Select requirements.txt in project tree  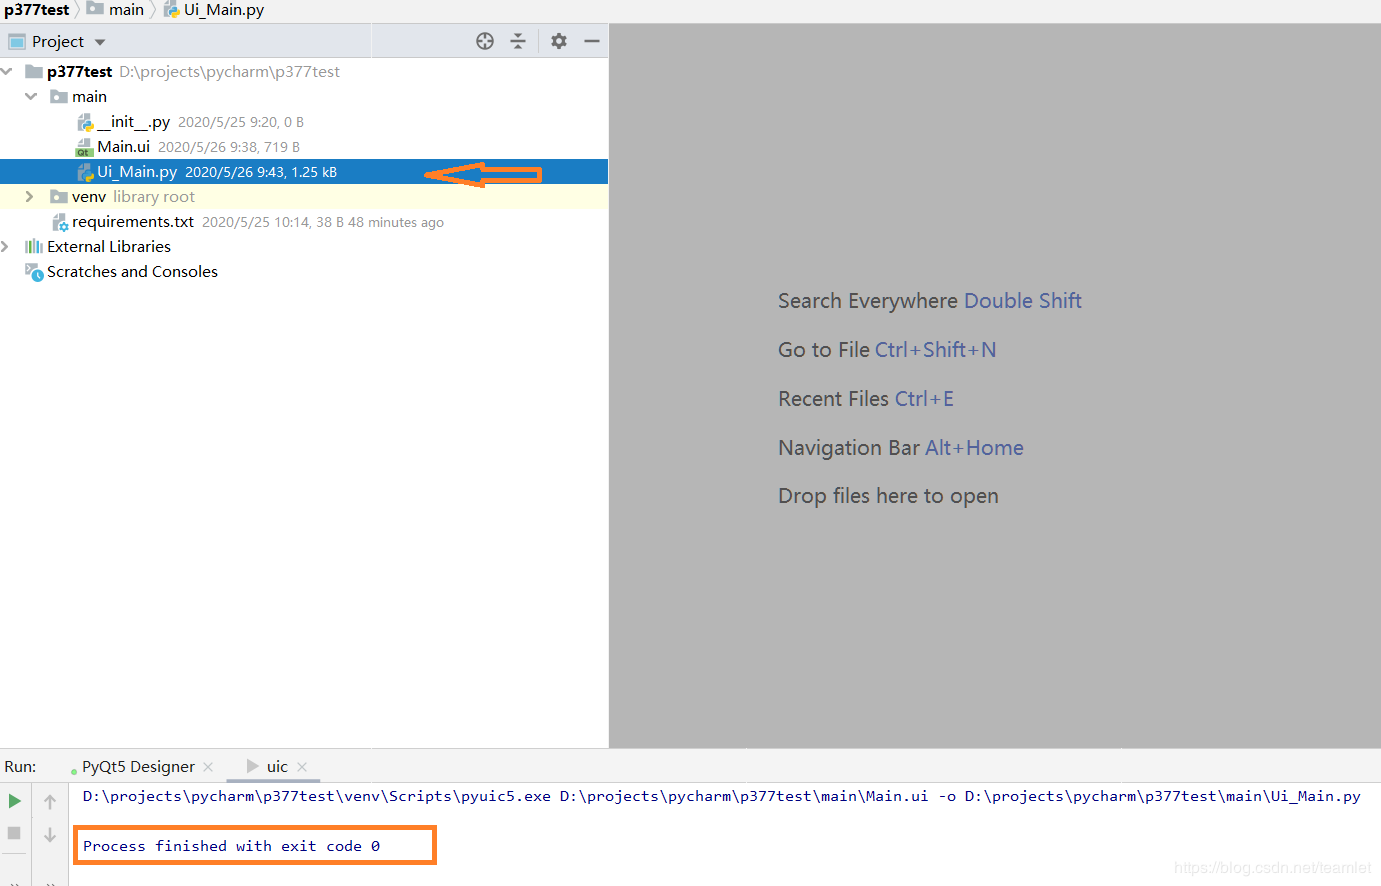[x=132, y=222]
